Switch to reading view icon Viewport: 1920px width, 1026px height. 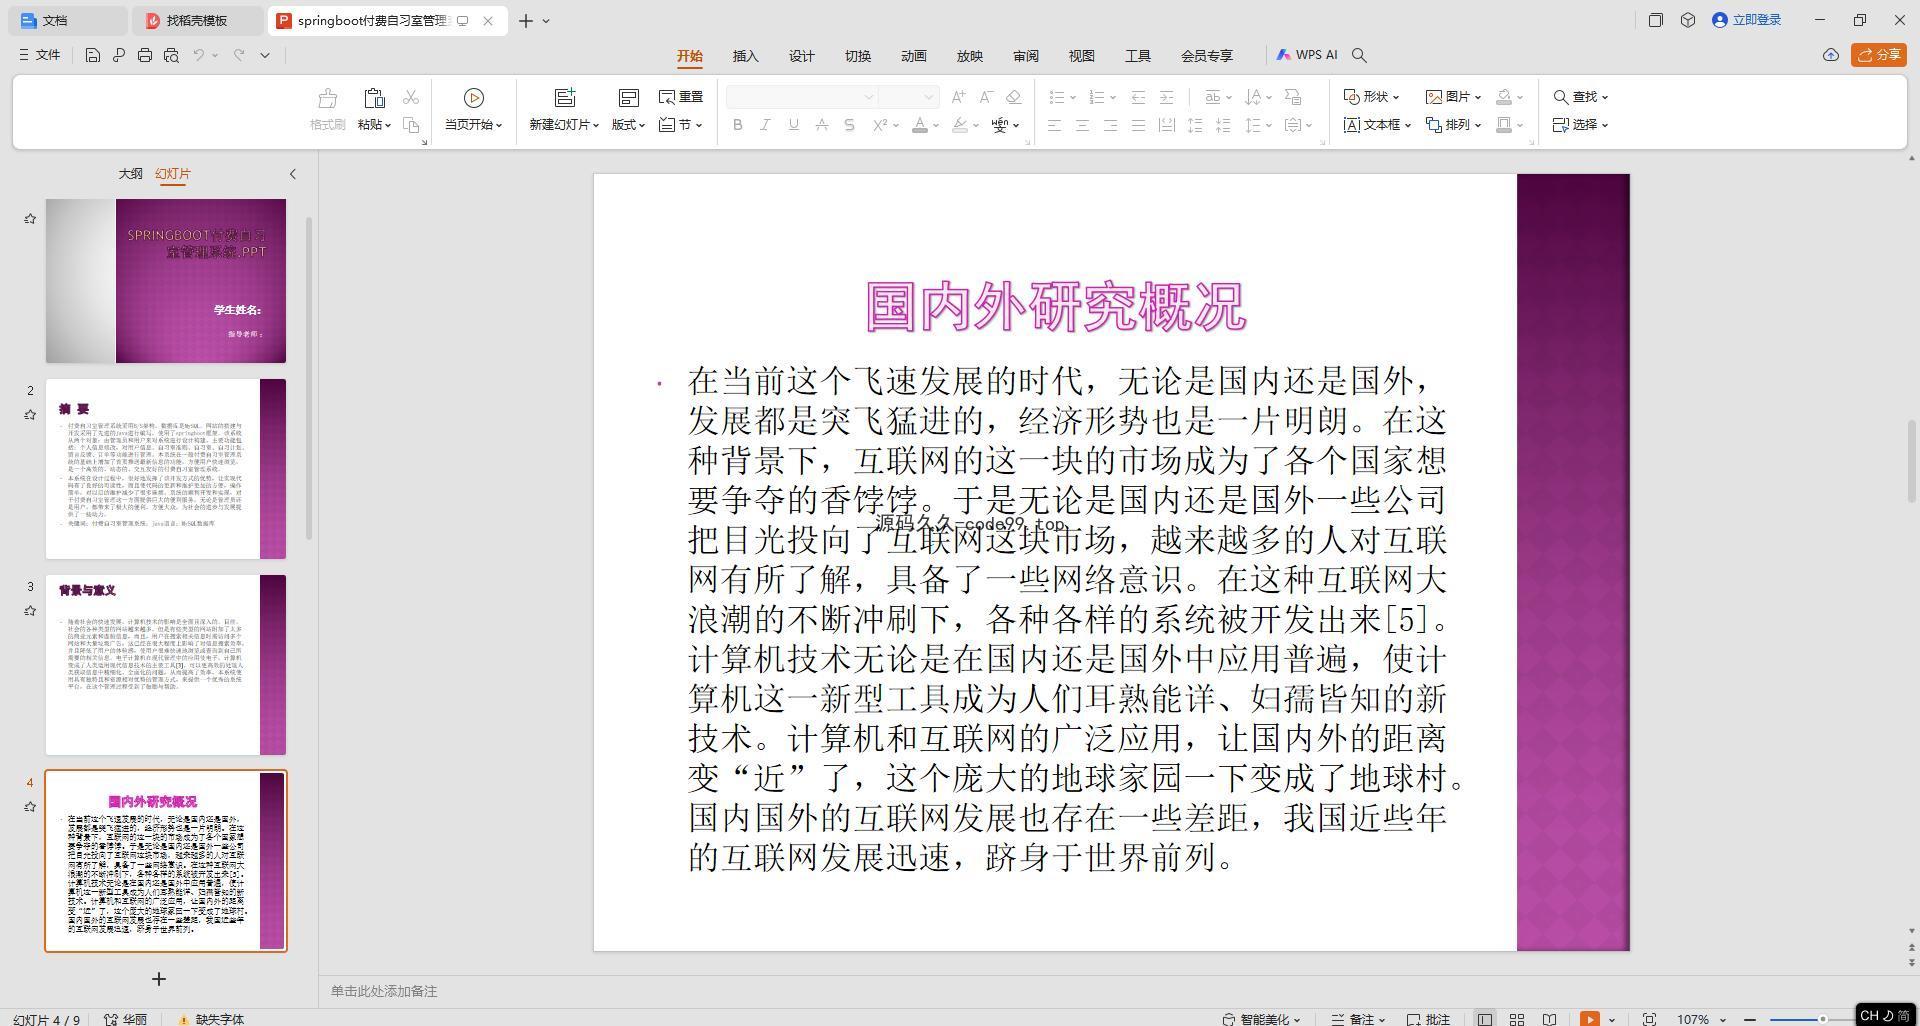(1549, 1019)
